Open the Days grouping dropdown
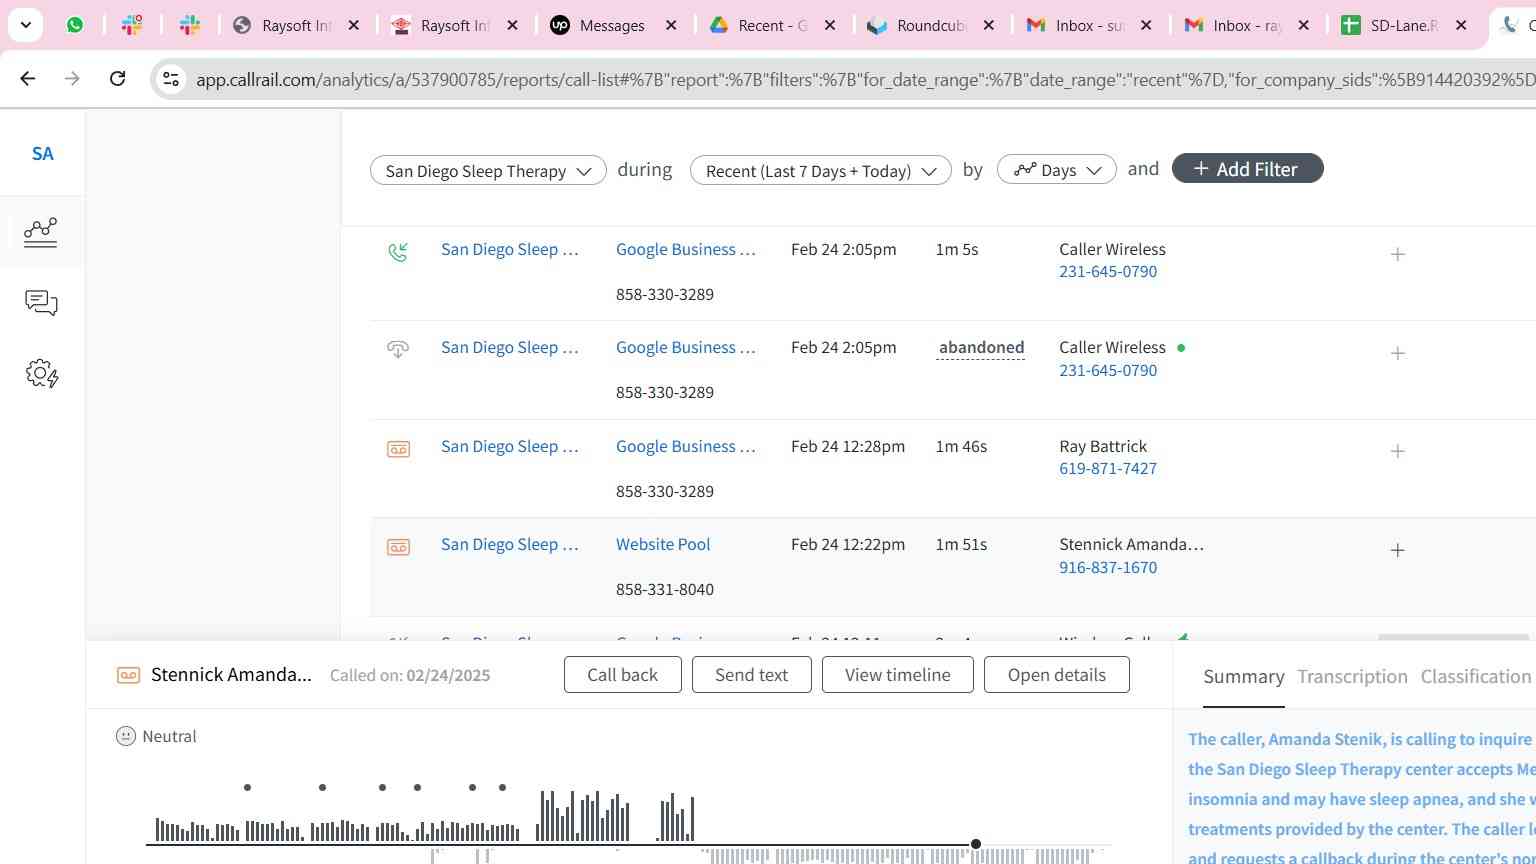The image size is (1536, 864). (1056, 170)
